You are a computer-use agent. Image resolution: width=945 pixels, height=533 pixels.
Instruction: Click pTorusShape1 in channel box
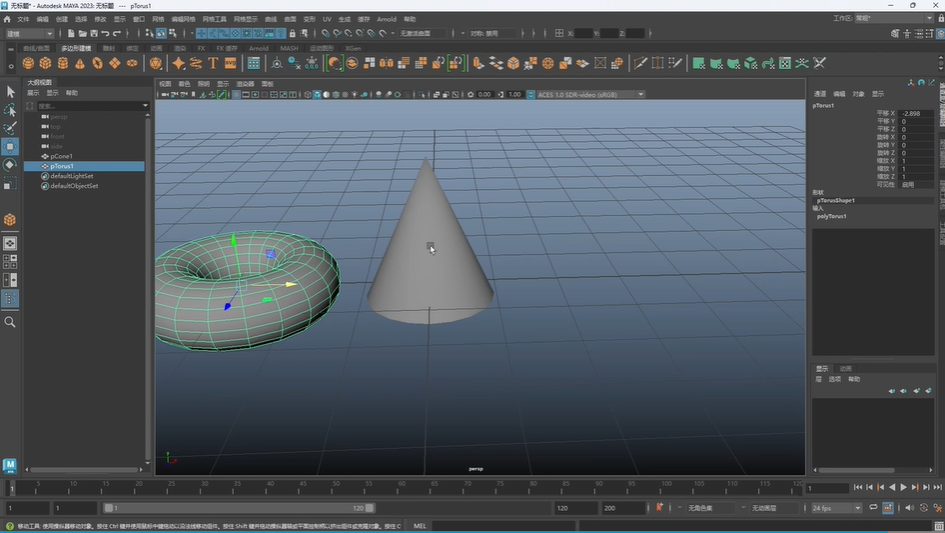coord(835,200)
